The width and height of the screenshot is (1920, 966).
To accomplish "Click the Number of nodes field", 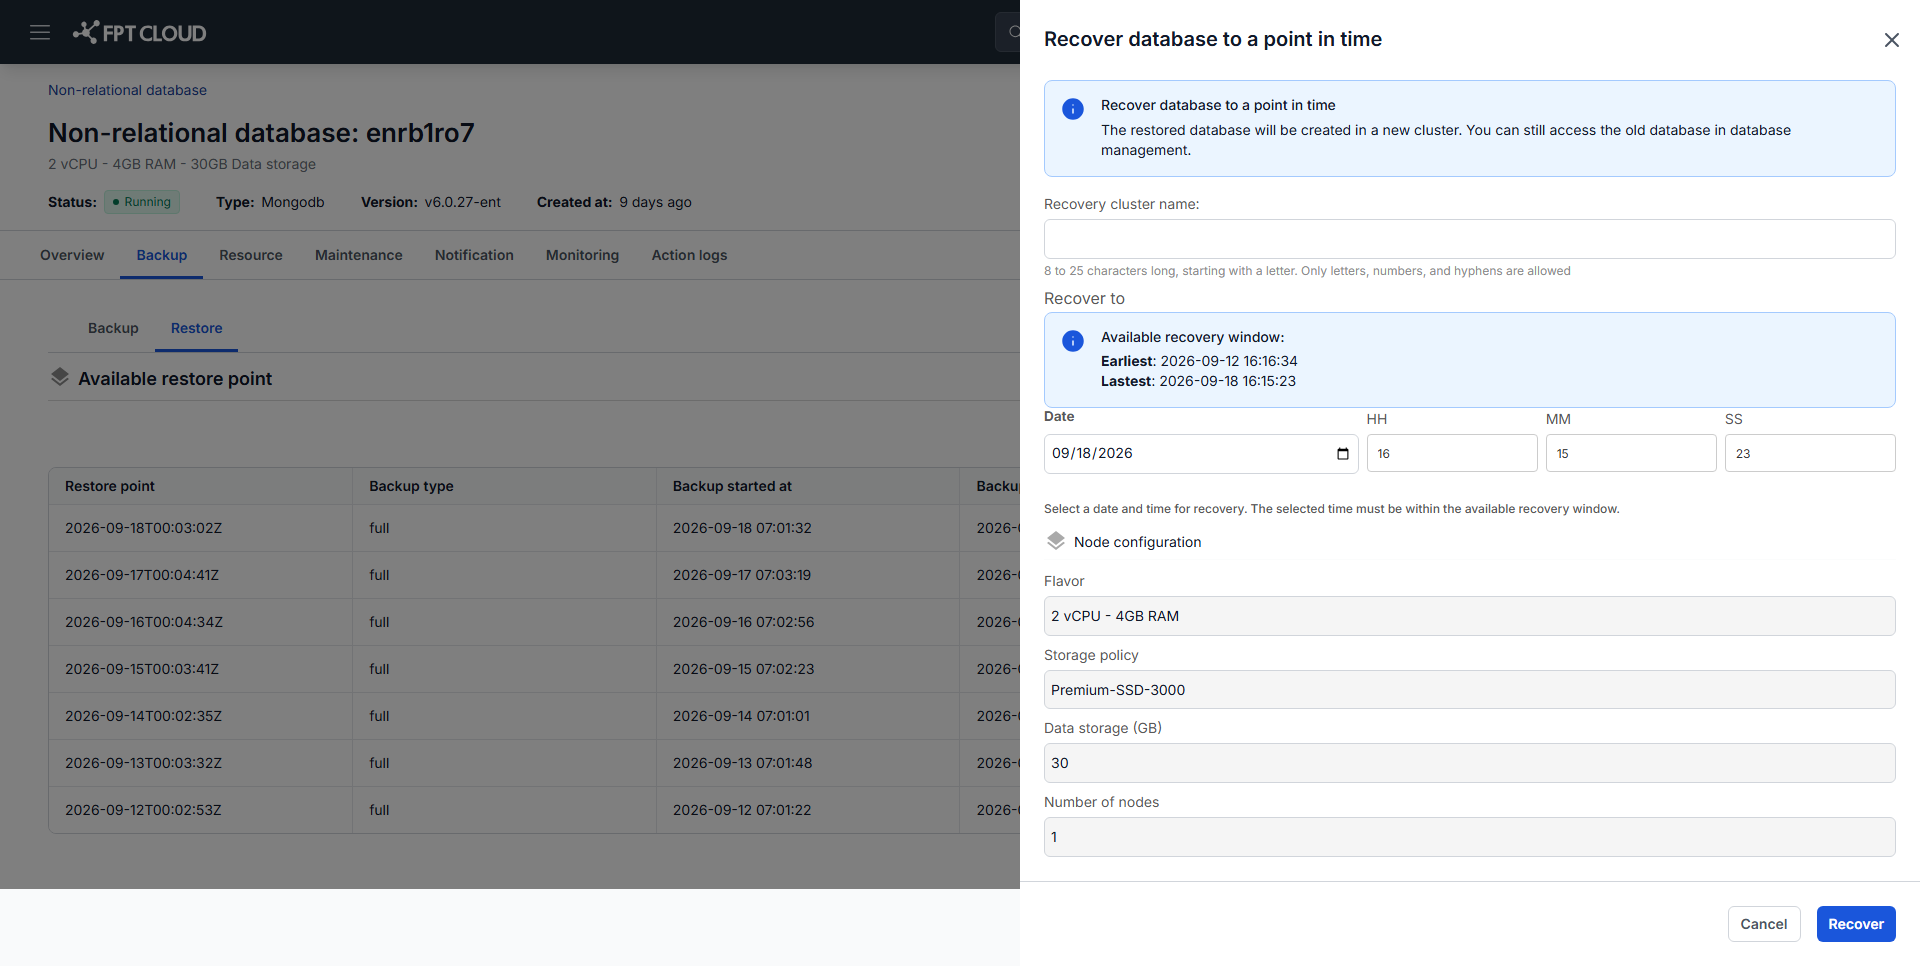I will (x=1469, y=837).
